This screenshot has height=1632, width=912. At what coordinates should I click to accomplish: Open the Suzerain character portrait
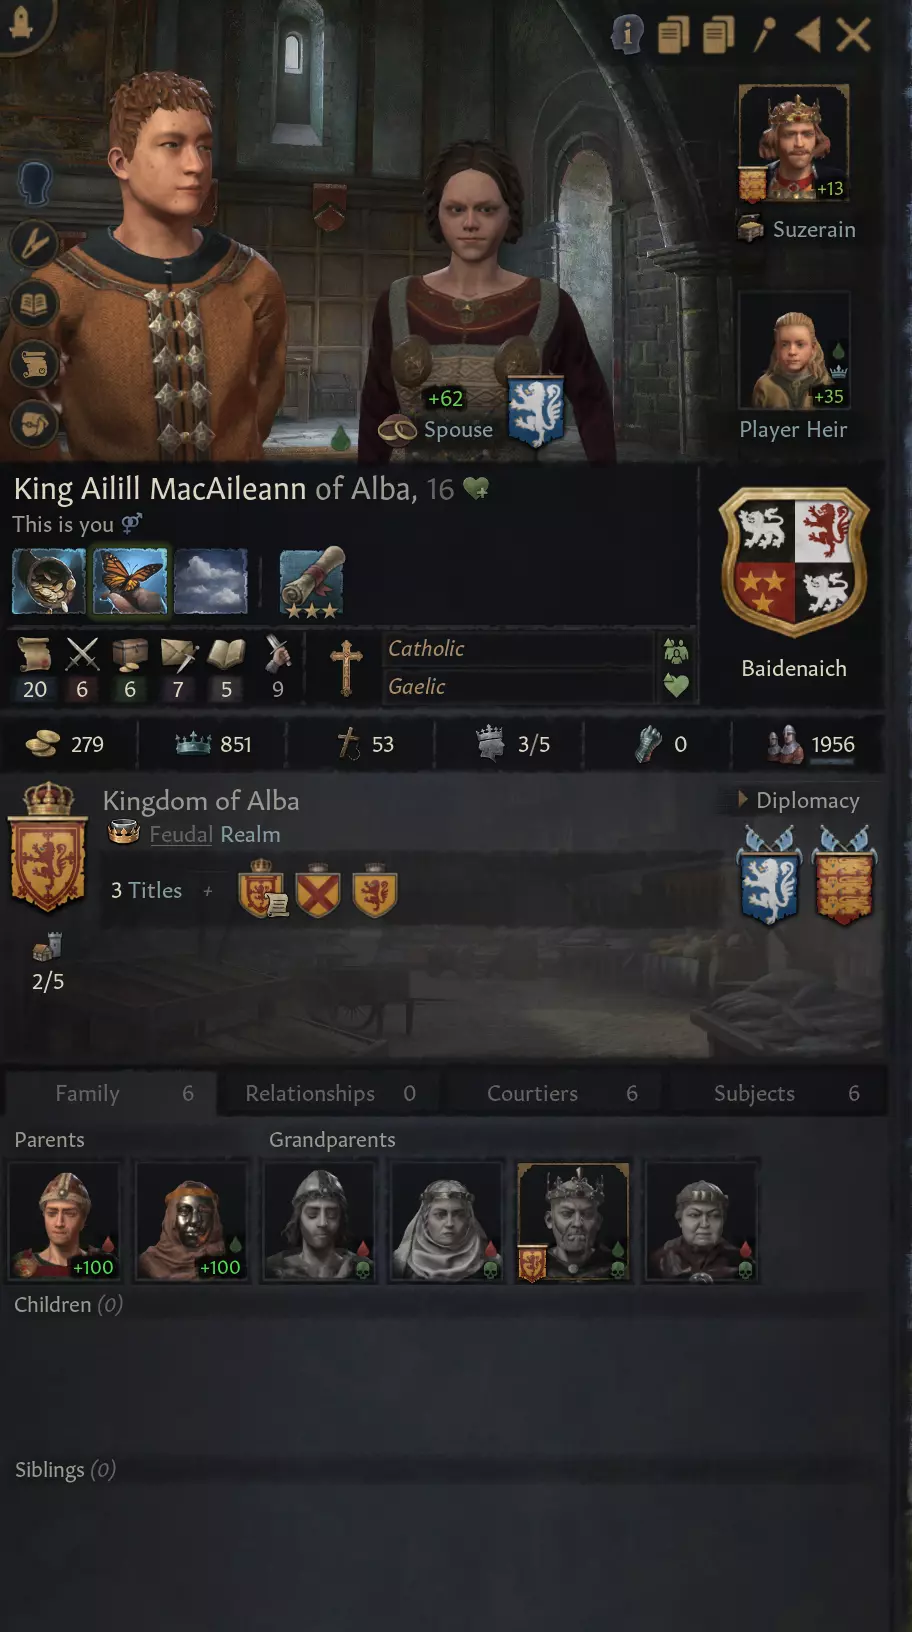coord(794,143)
